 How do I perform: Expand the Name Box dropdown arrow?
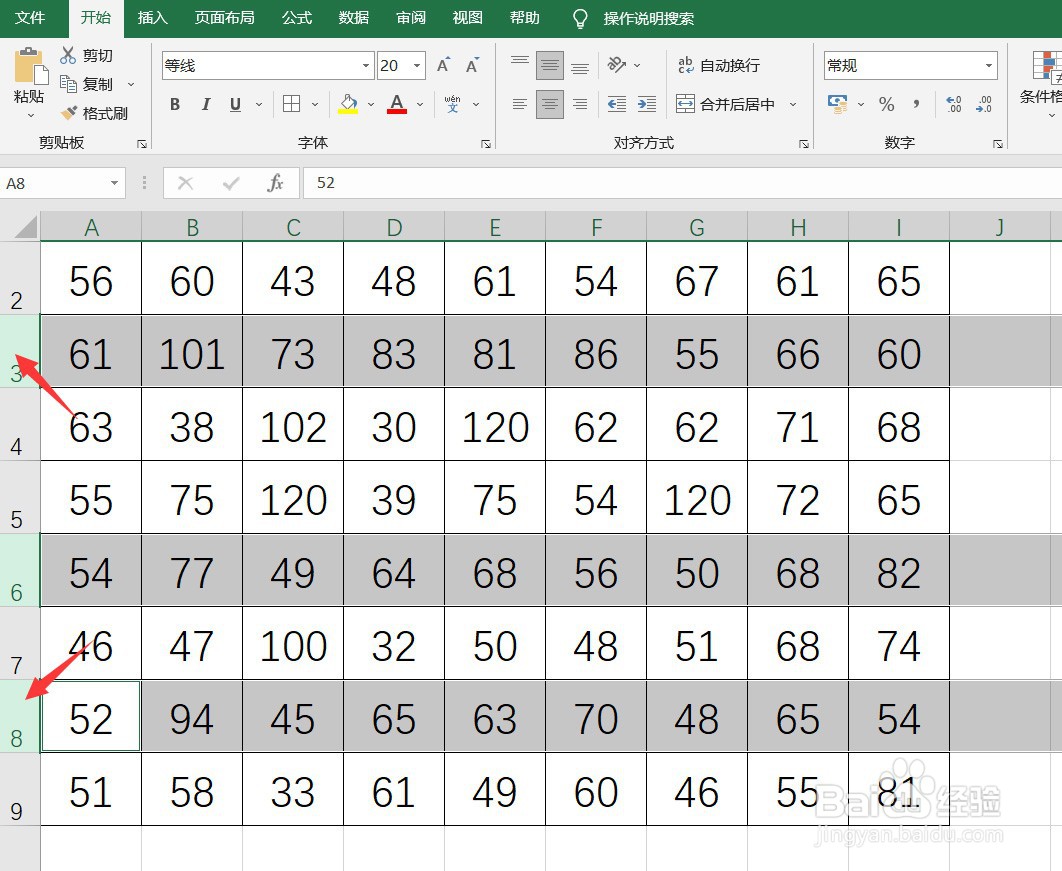pos(114,183)
